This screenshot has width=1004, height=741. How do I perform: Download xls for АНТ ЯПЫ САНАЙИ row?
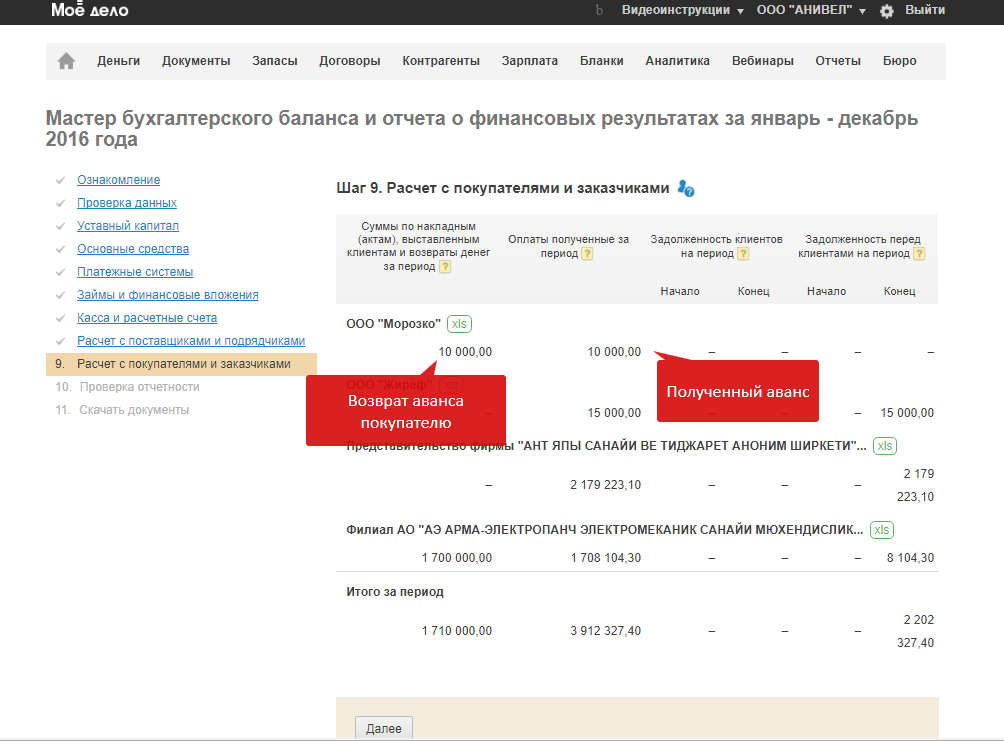pyautogui.click(x=884, y=446)
